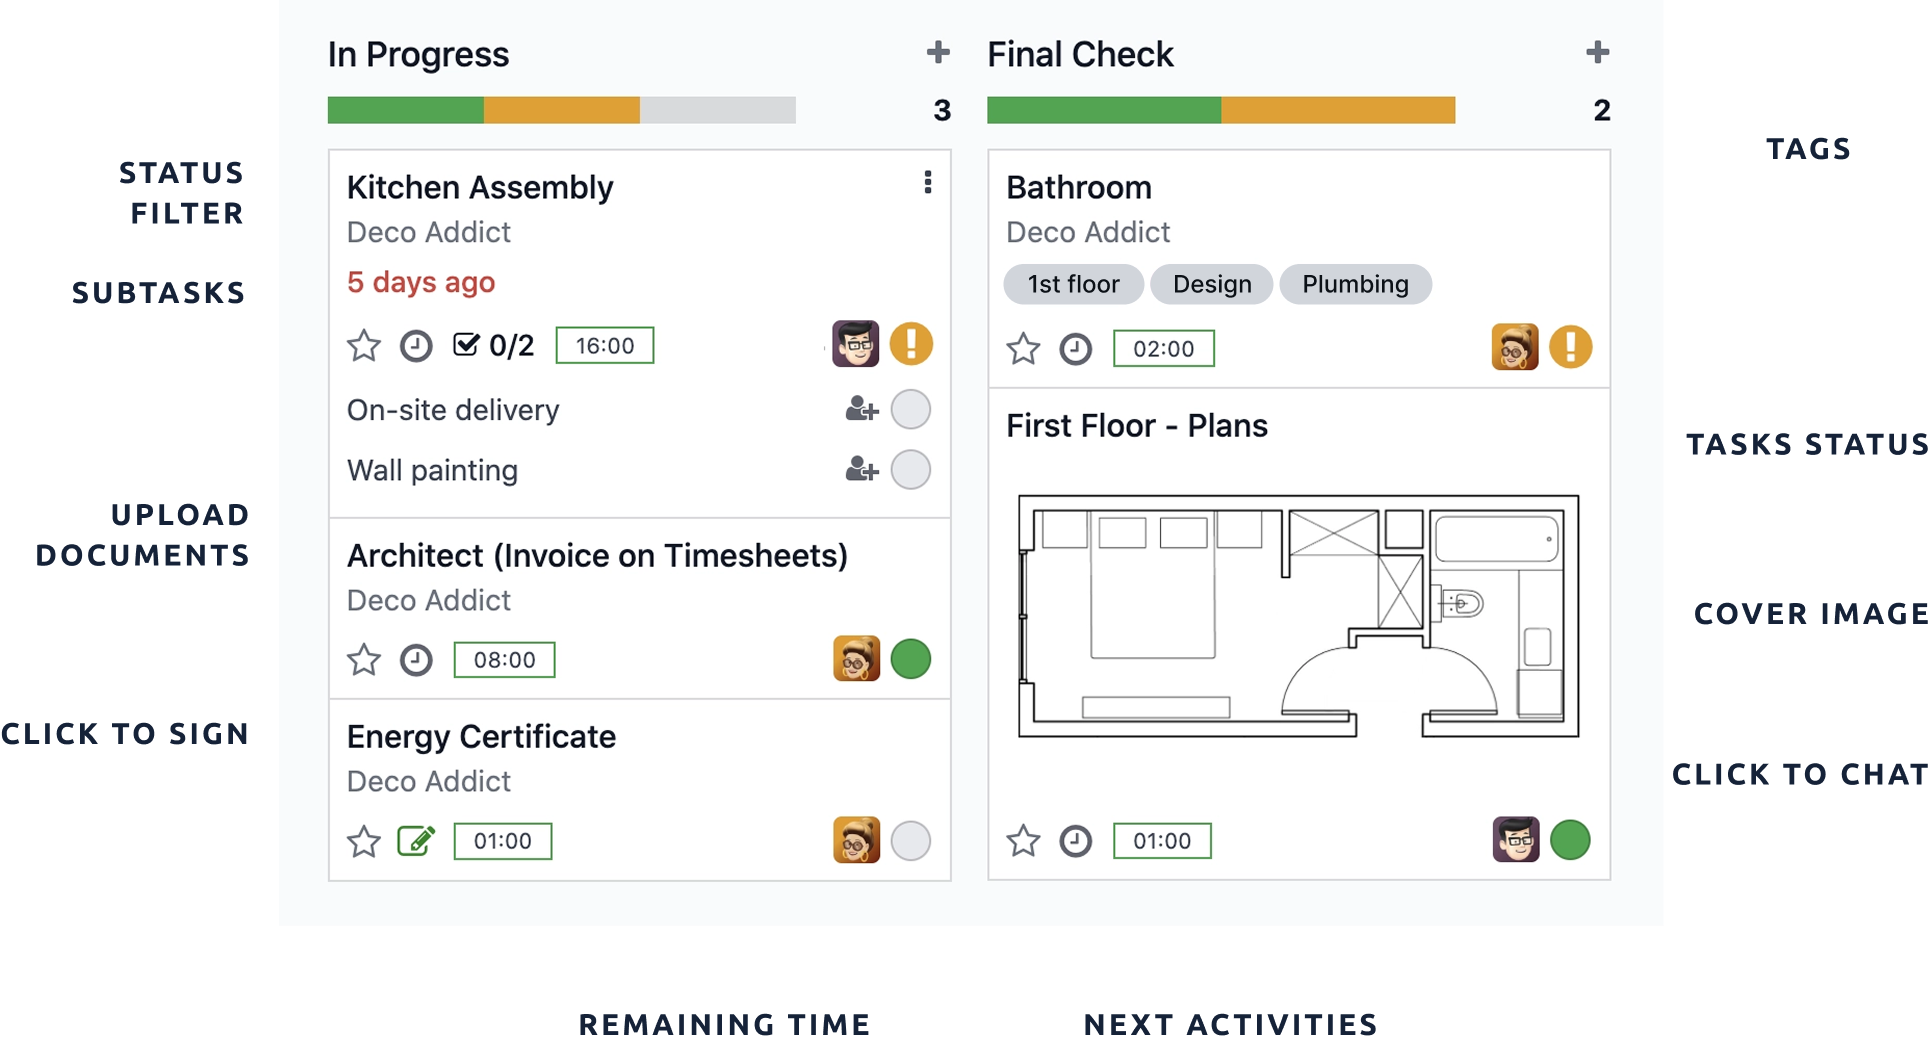1929x1044 pixels.
Task: Assign a user to Wall painting subtask
Action: tap(861, 469)
